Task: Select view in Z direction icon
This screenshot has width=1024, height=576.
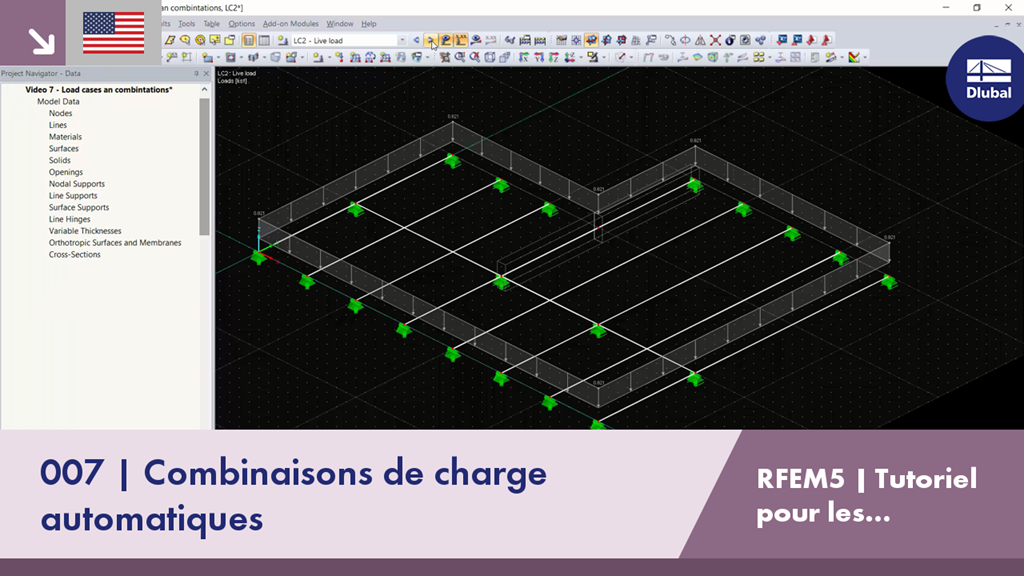Action: click(x=554, y=57)
